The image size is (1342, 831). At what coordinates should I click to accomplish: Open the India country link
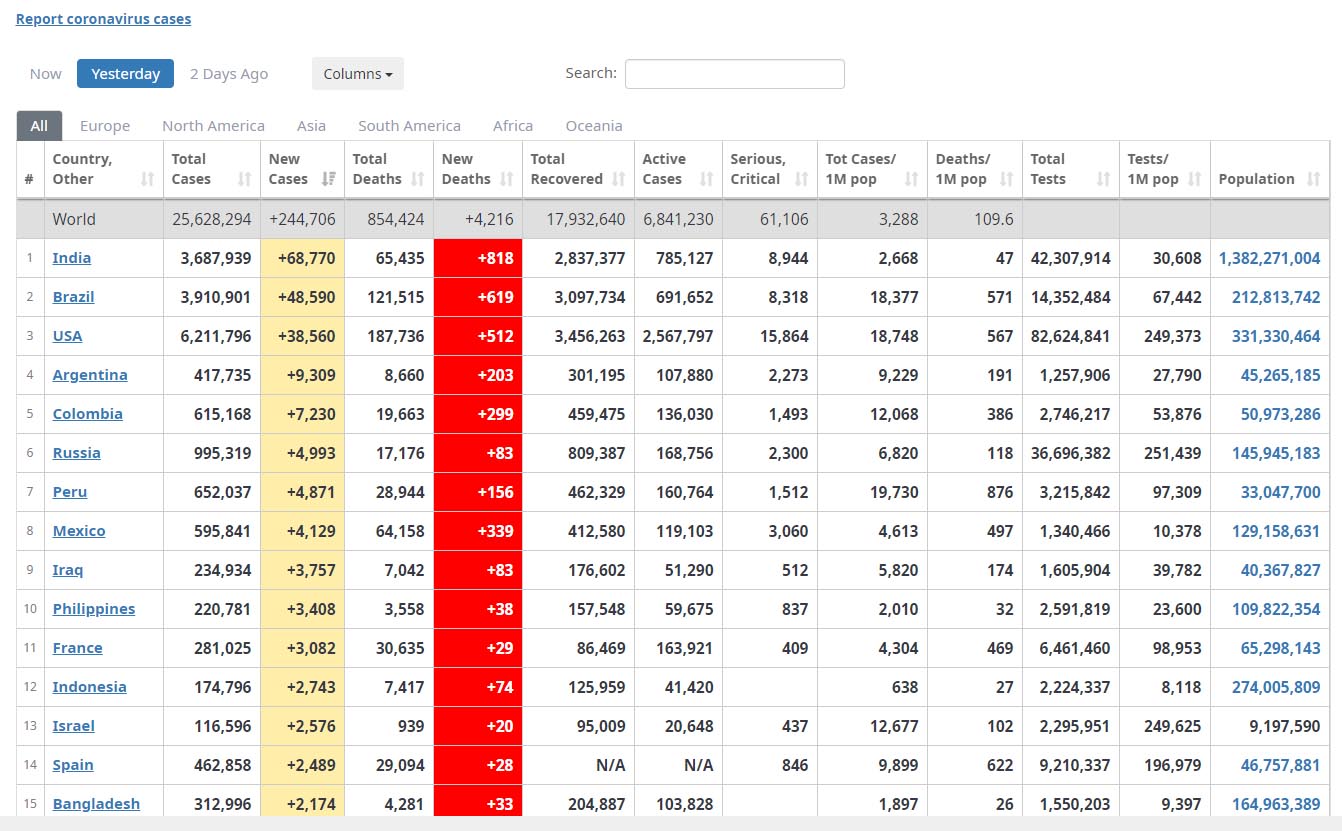tap(72, 258)
